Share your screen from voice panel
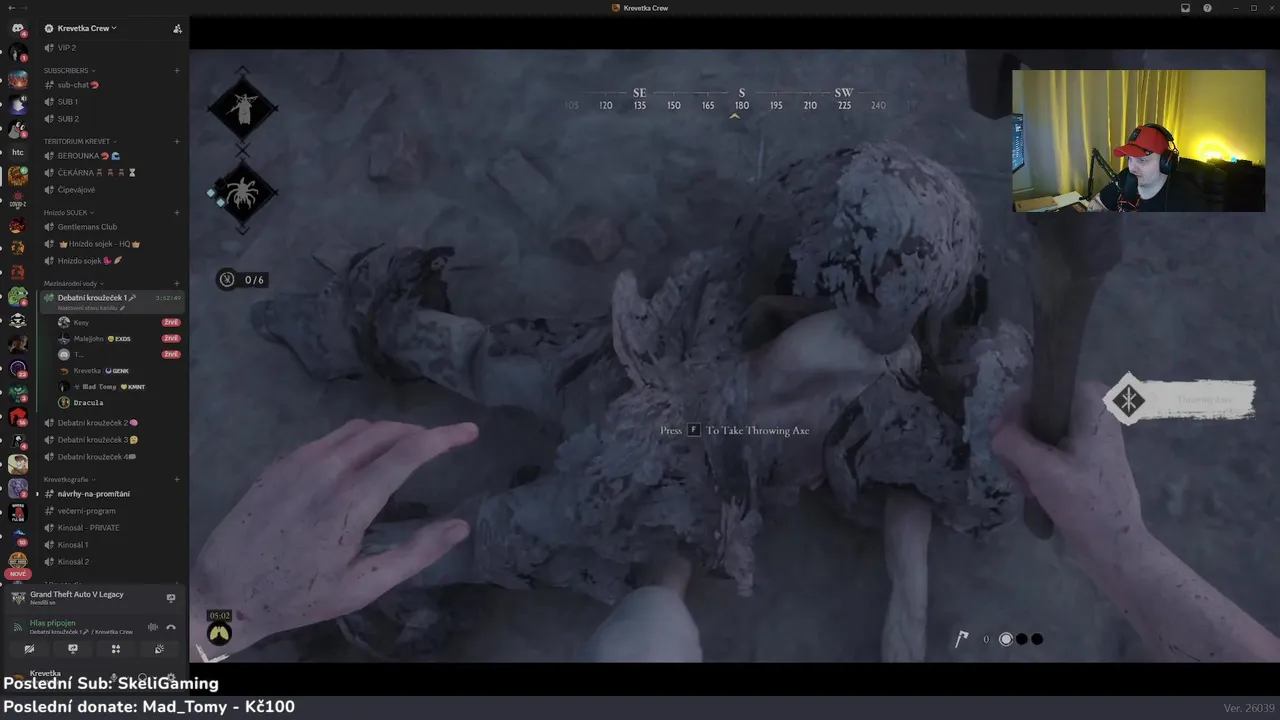This screenshot has height=720, width=1280. (72, 649)
